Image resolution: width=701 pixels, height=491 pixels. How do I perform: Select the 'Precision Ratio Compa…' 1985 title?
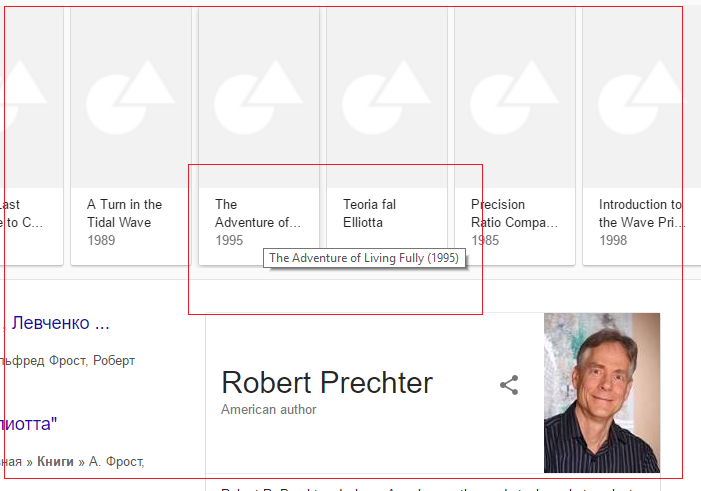[514, 213]
